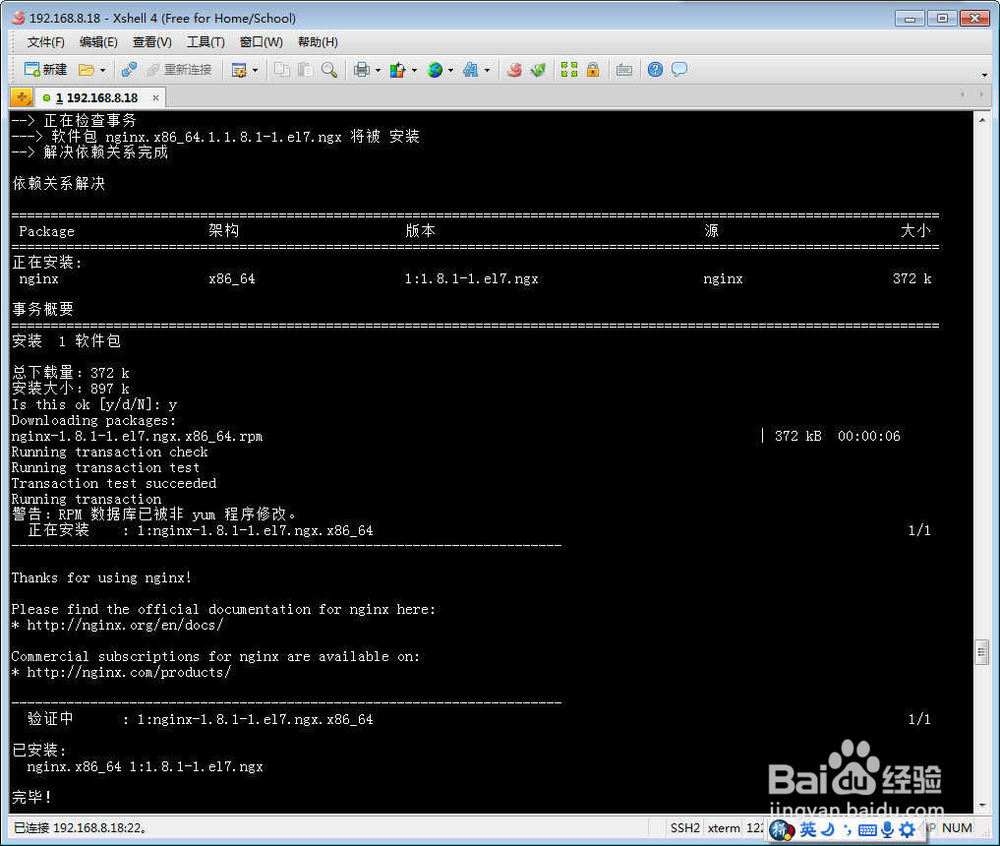The width and height of the screenshot is (1000, 846).
Task: Click the terminal vertical scrollbar thumb
Action: (982, 652)
